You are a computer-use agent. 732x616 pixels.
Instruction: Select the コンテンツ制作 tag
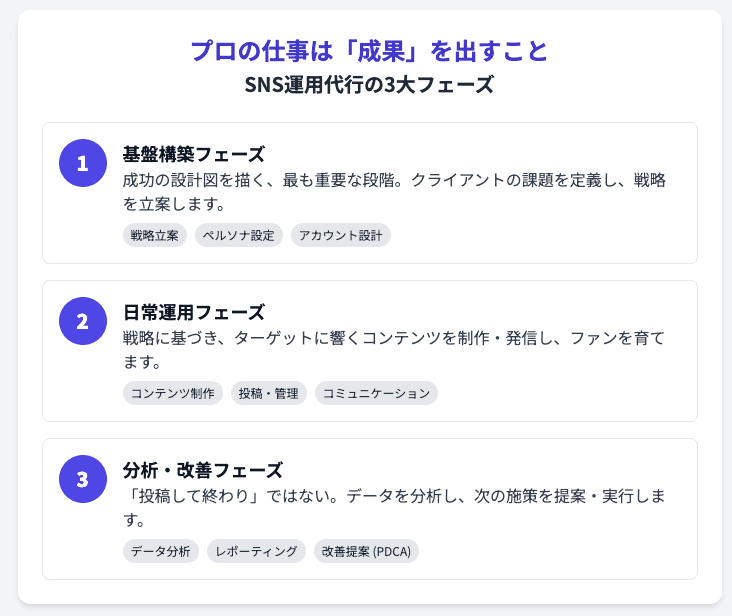pyautogui.click(x=173, y=393)
